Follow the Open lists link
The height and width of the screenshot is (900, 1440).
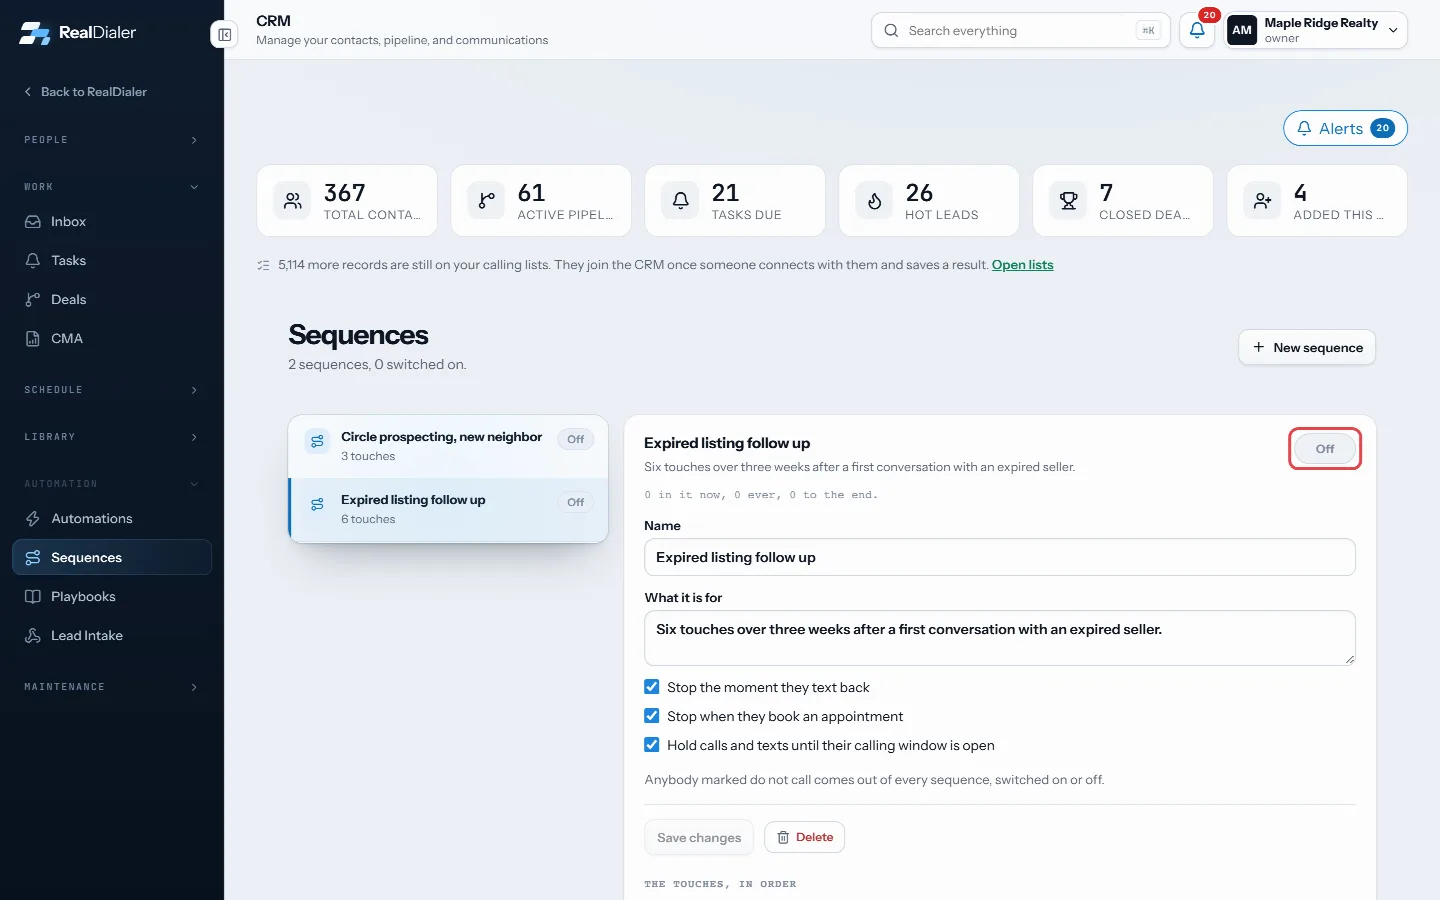click(x=1022, y=265)
